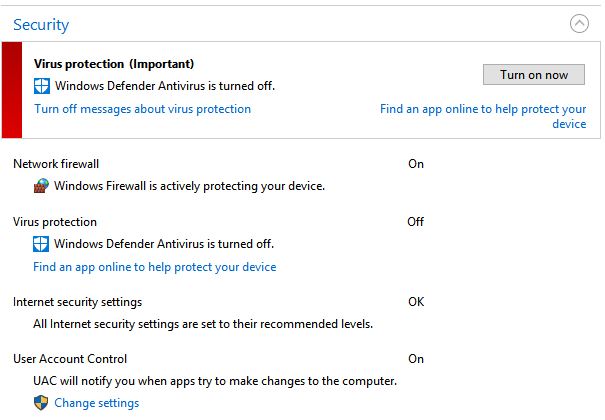Click the Security section heading
The image size is (605, 420).
[41, 25]
